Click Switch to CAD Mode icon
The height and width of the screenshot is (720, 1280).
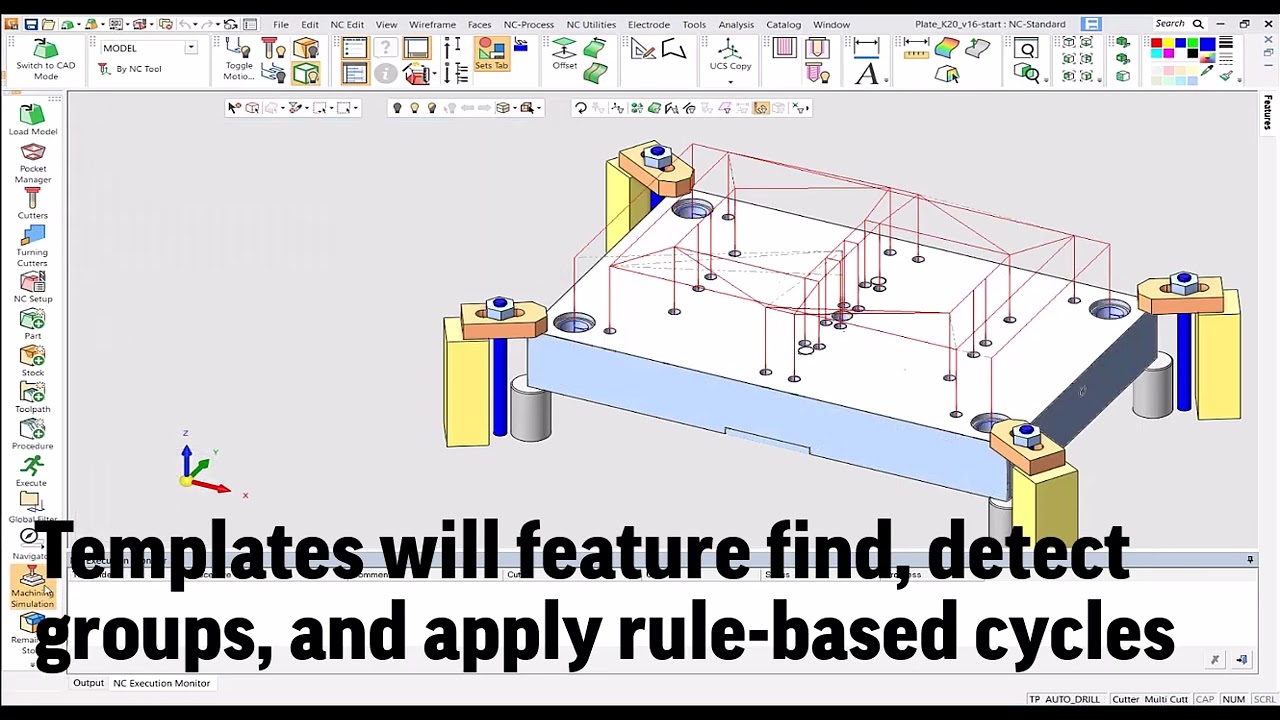[x=45, y=48]
